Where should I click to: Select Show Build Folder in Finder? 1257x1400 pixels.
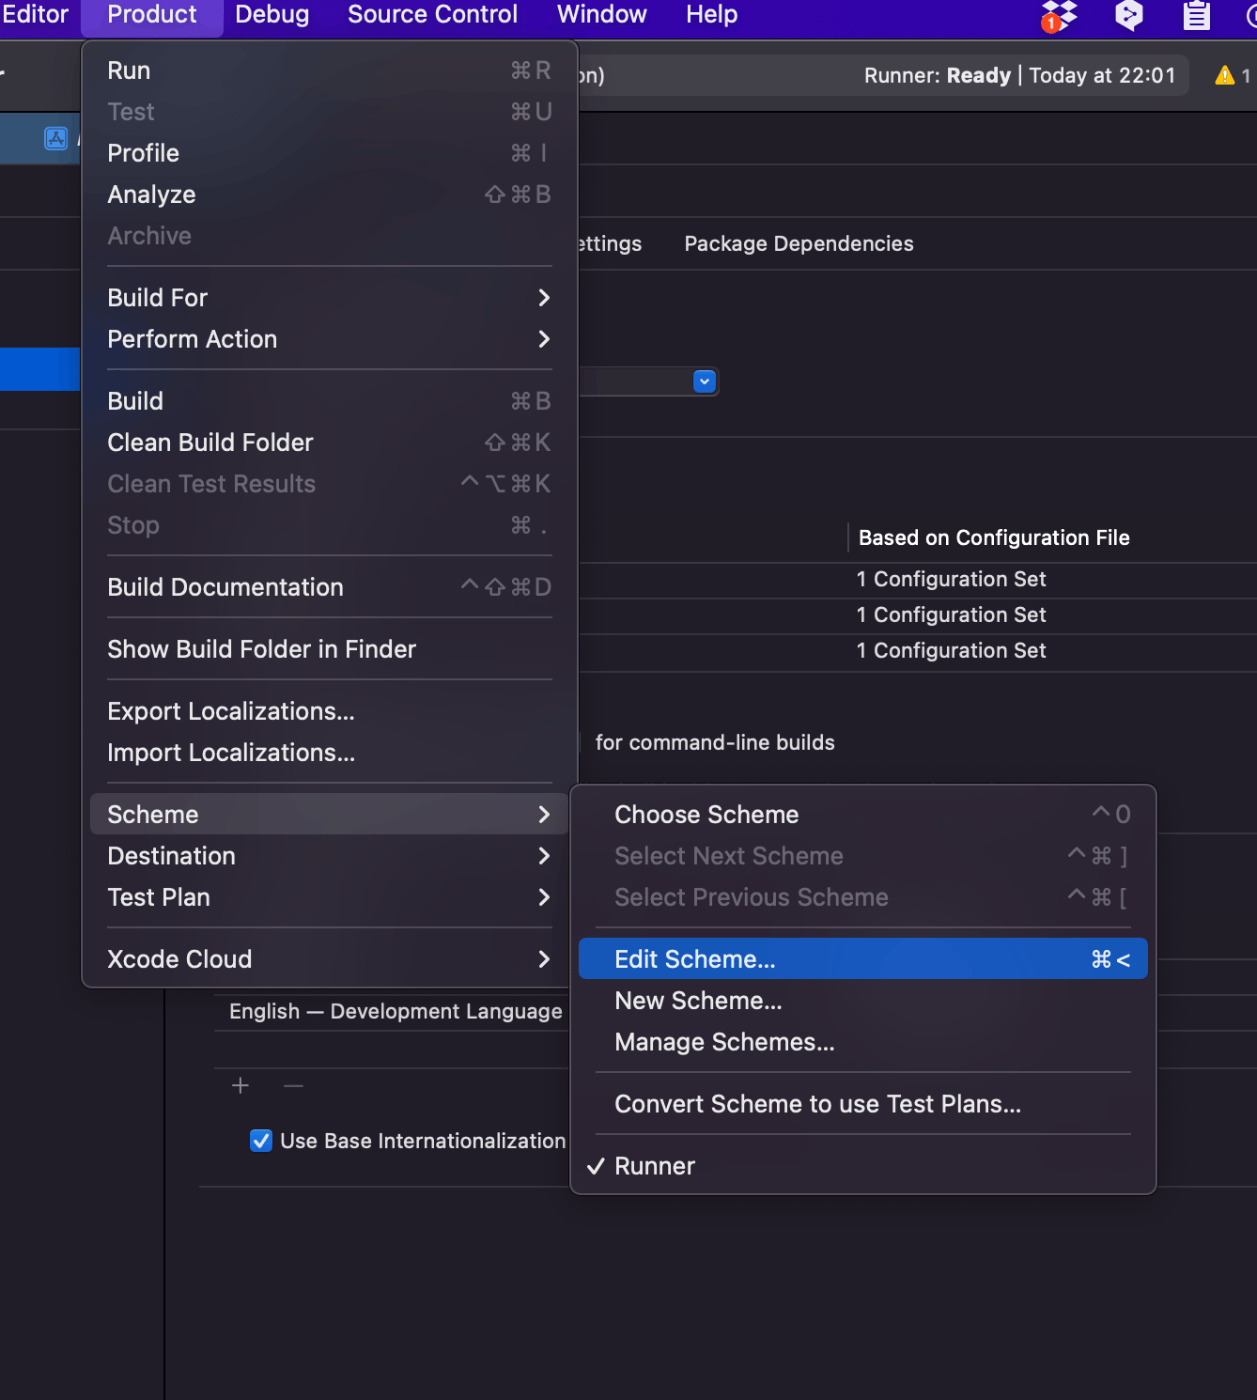click(x=329, y=649)
